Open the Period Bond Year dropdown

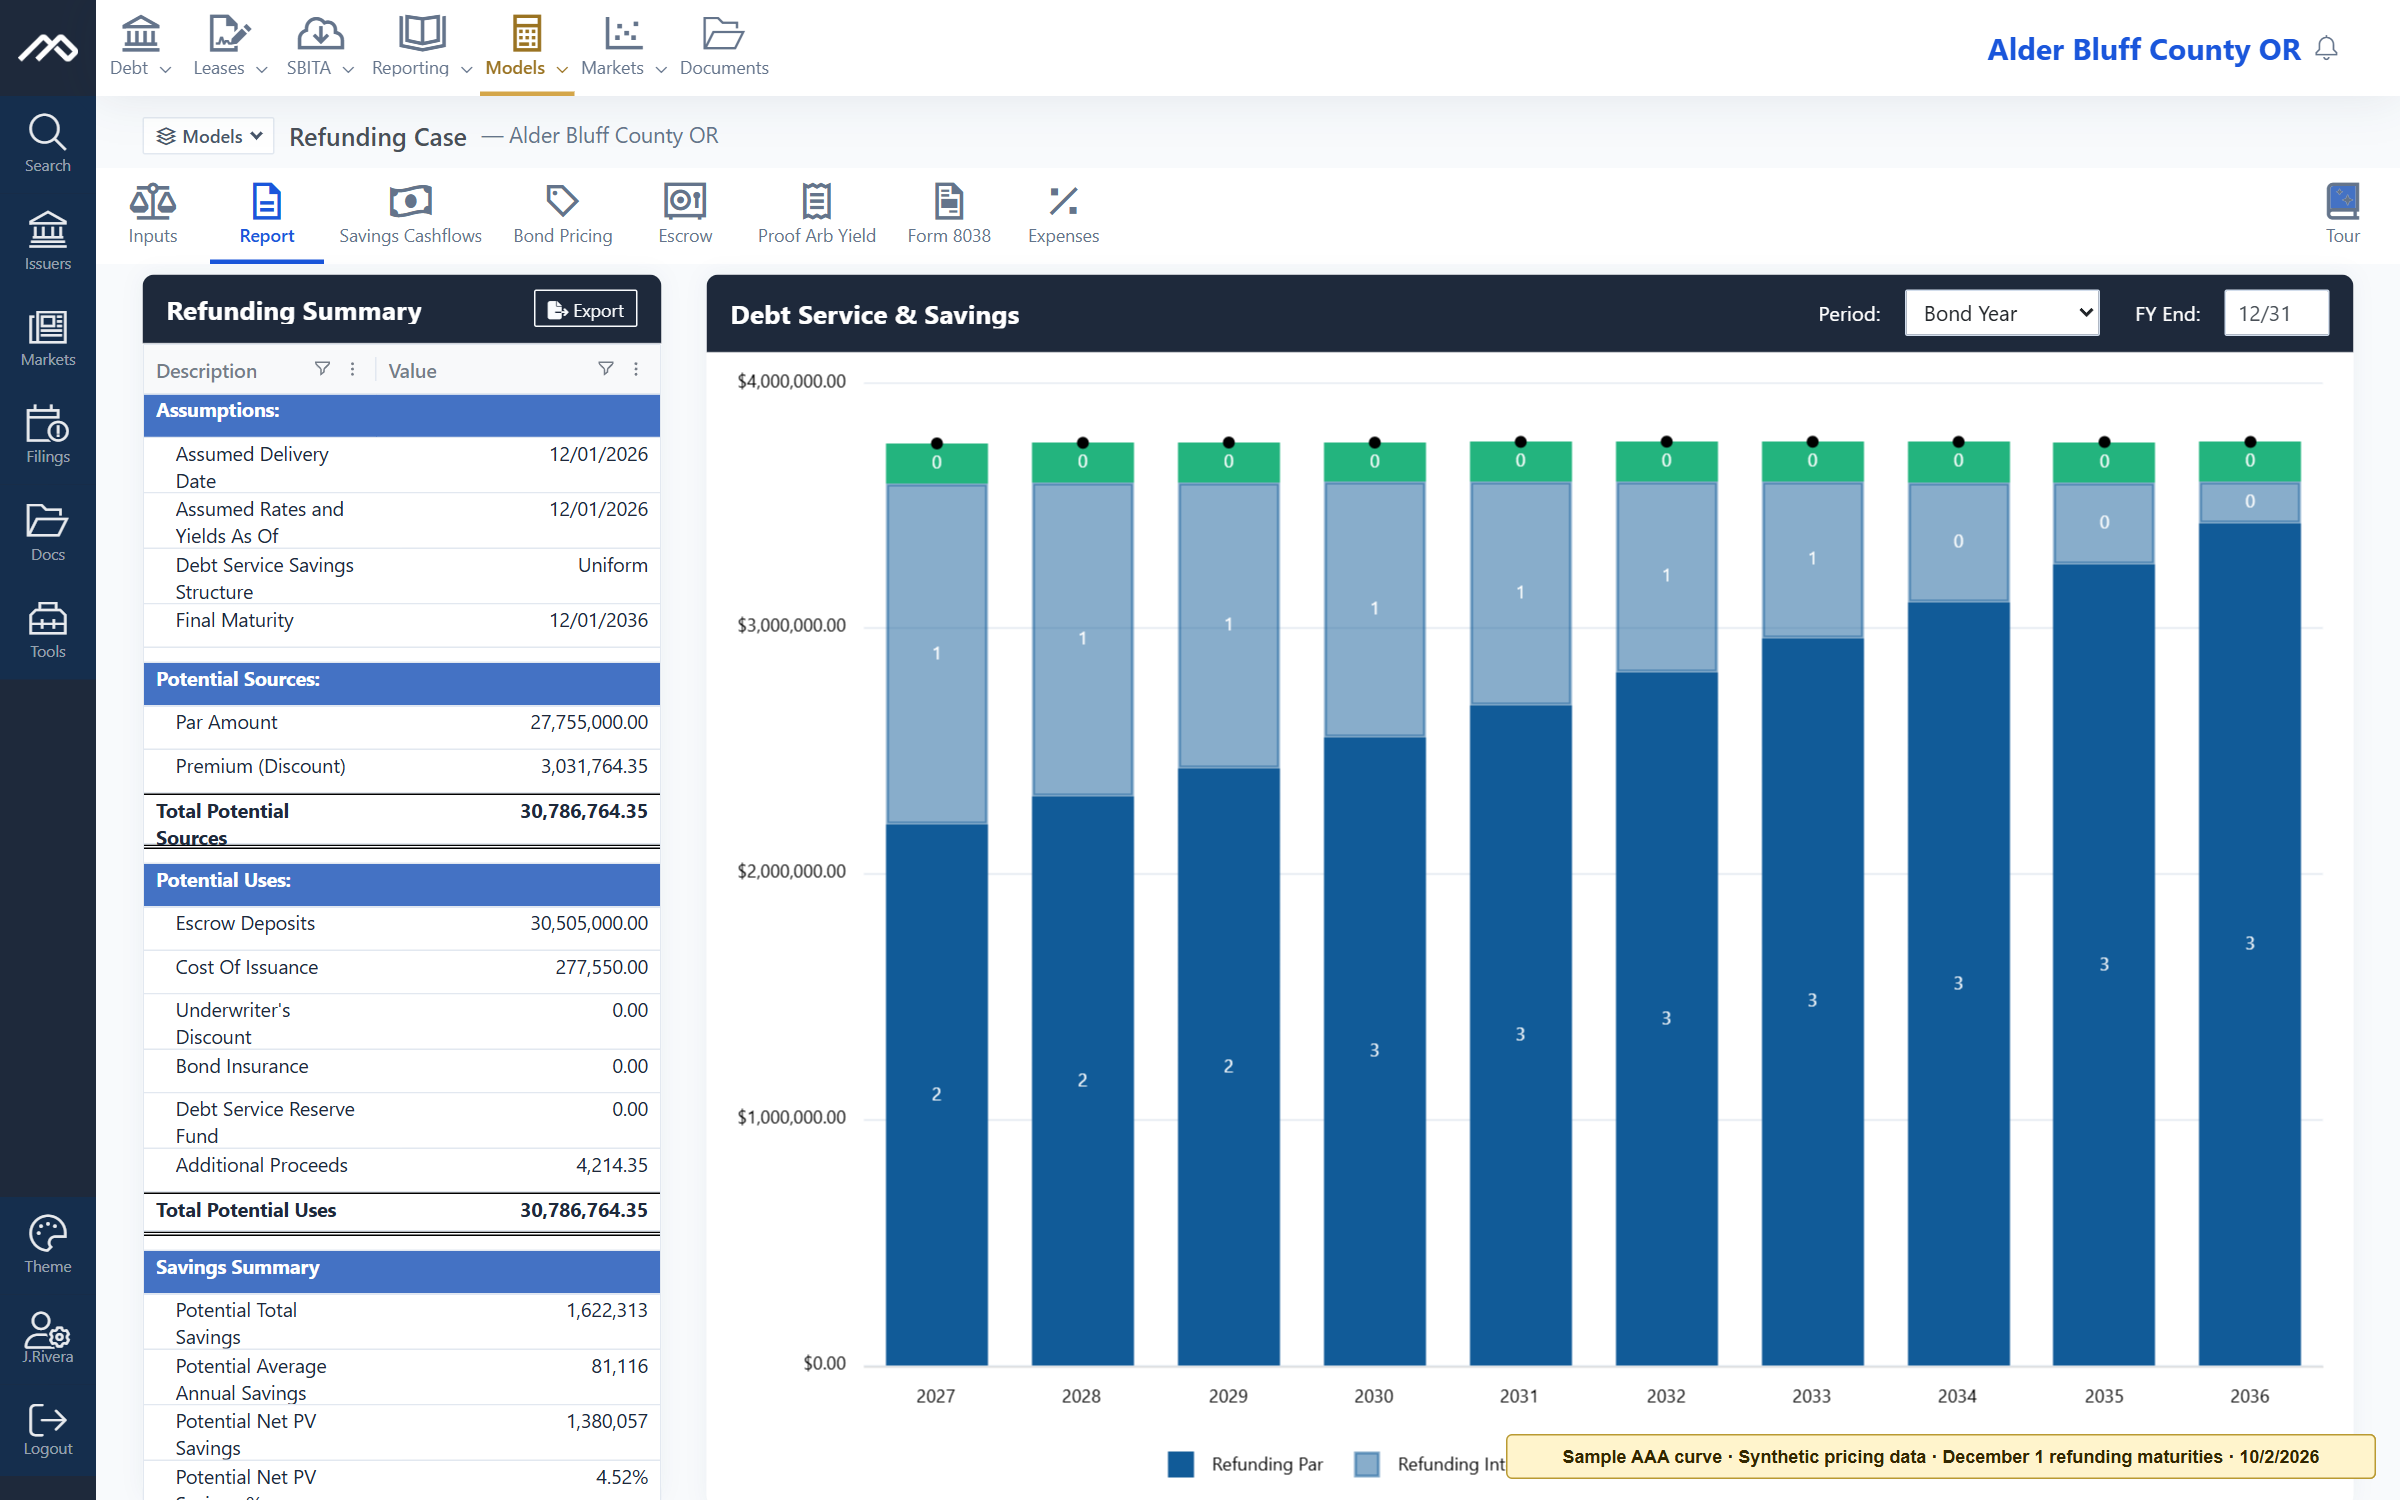click(x=2002, y=313)
